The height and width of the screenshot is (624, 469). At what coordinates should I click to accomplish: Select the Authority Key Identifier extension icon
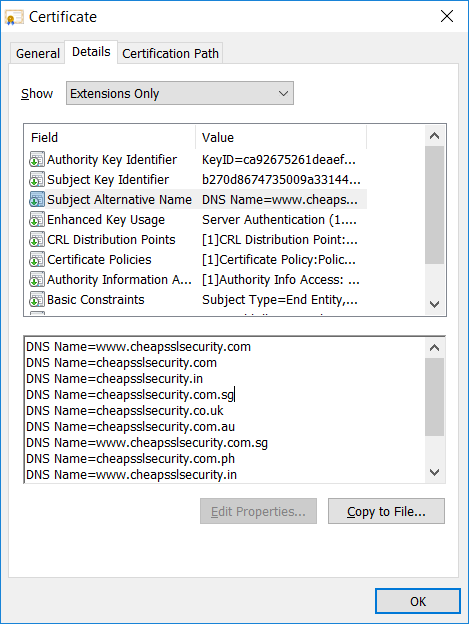[x=37, y=159]
